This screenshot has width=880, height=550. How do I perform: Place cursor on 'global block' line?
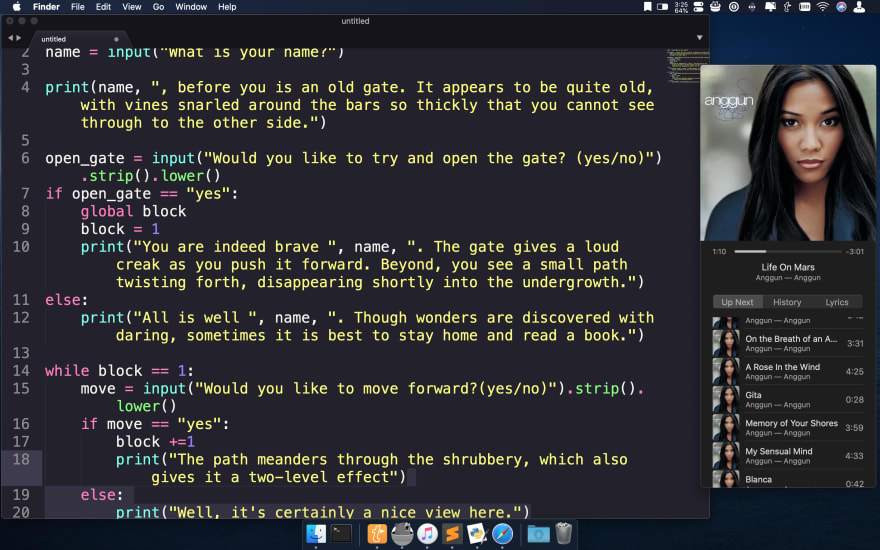pos(133,211)
